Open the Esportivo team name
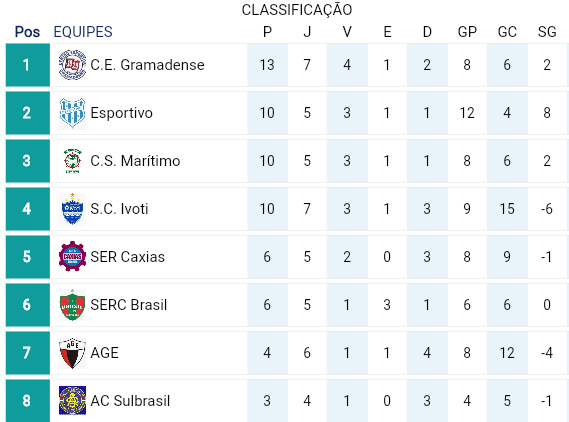The height and width of the screenshot is (422, 569). tap(121, 113)
